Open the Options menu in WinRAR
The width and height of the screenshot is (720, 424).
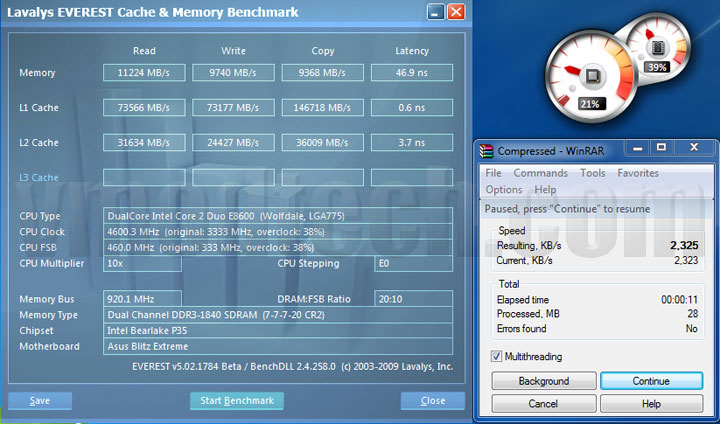click(504, 190)
